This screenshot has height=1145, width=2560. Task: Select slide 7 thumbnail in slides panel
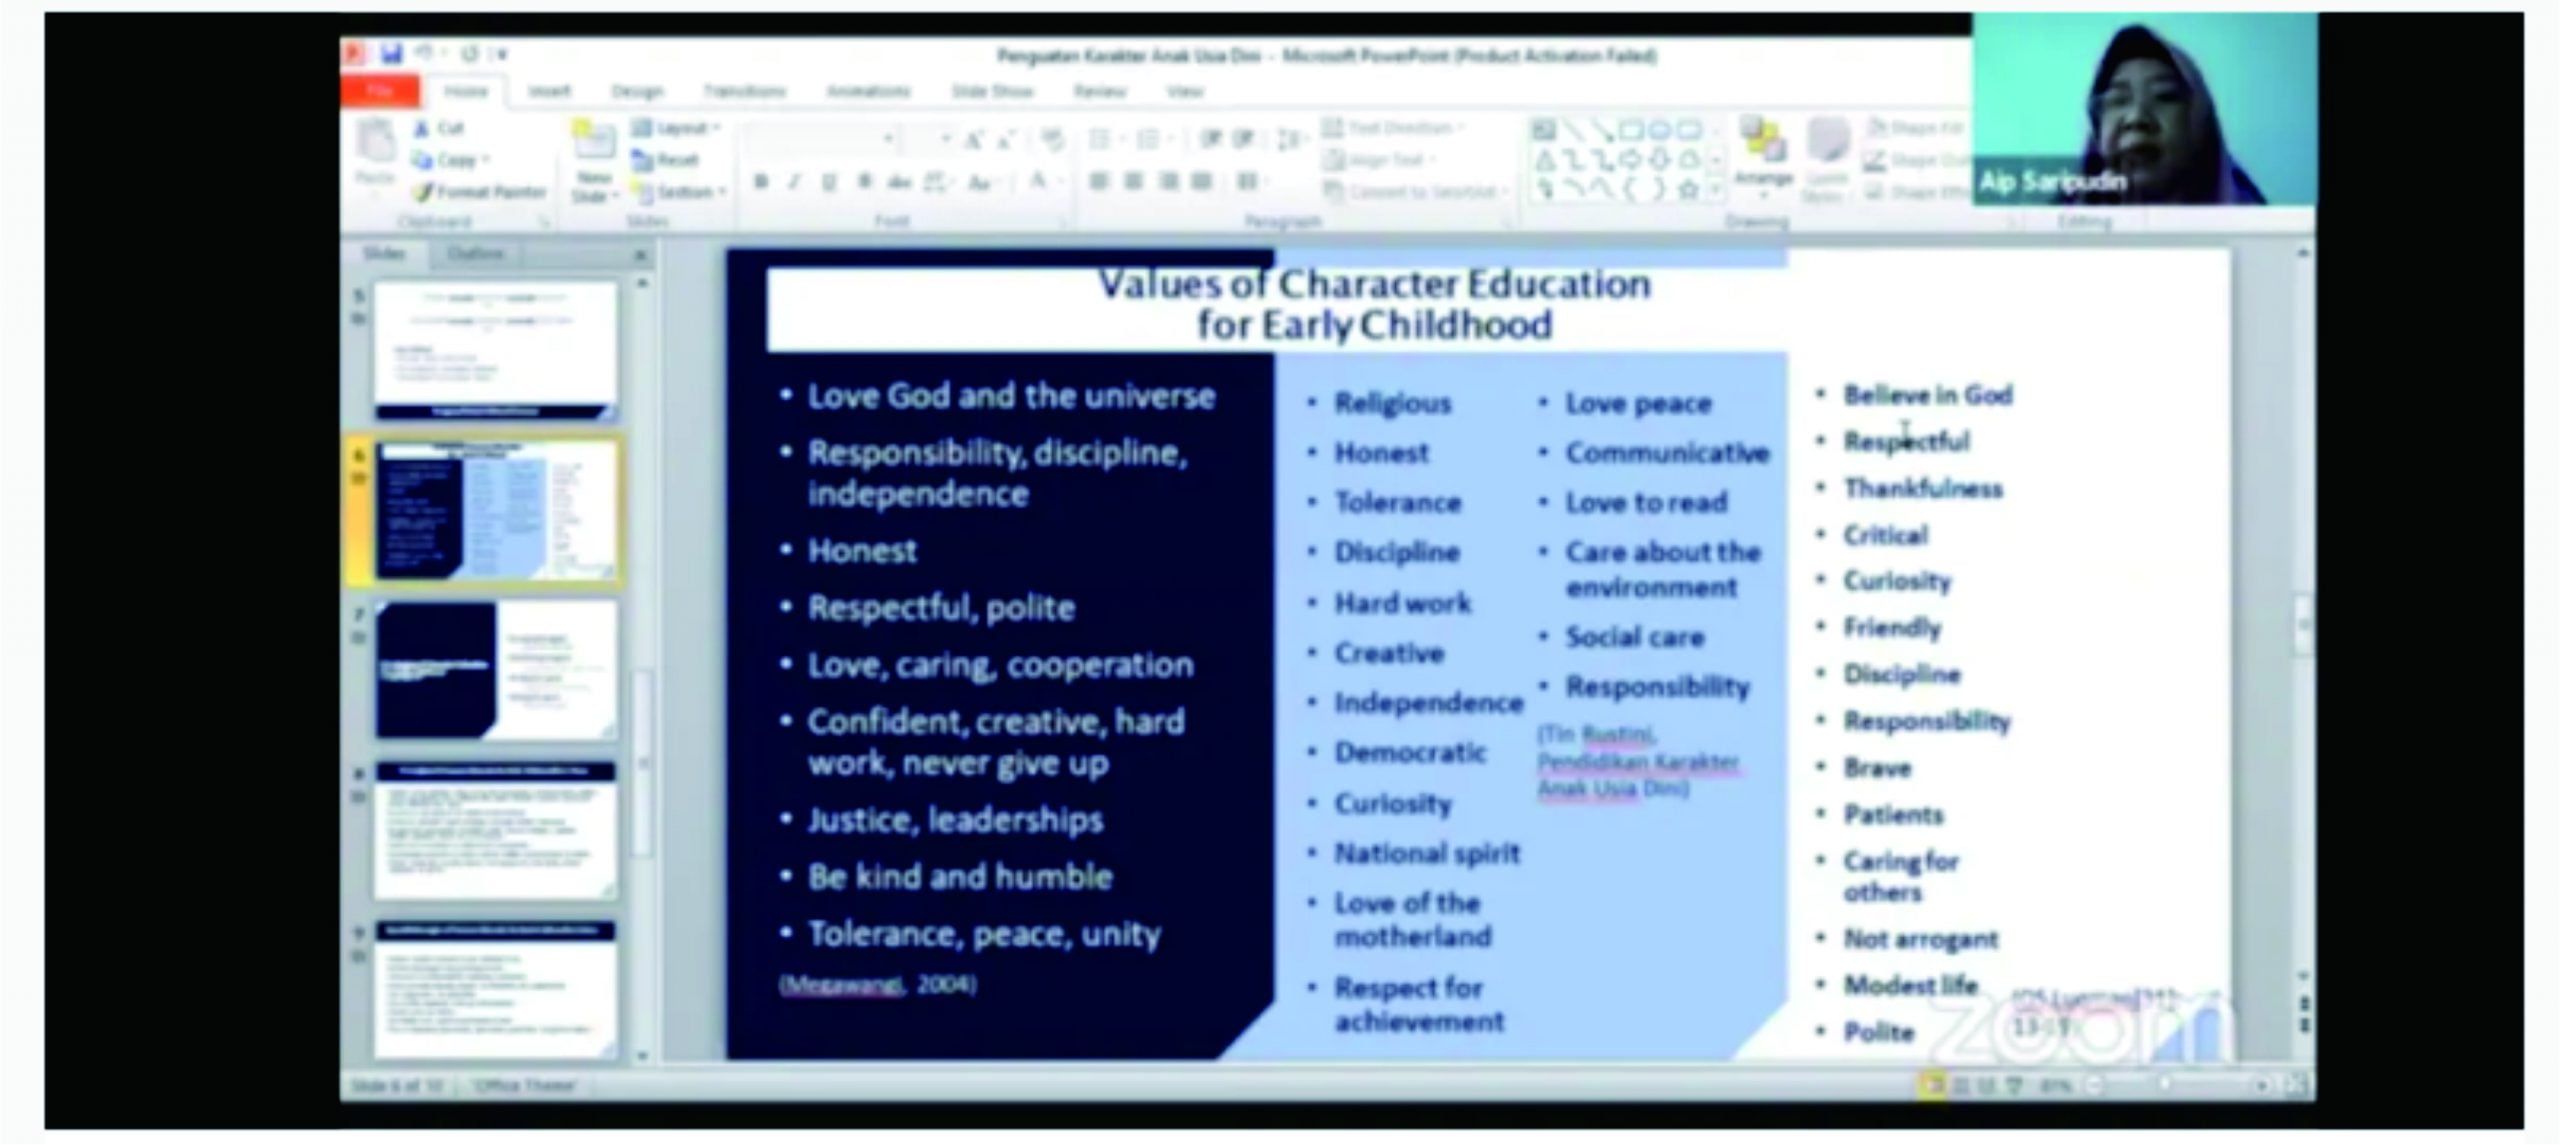click(x=496, y=669)
